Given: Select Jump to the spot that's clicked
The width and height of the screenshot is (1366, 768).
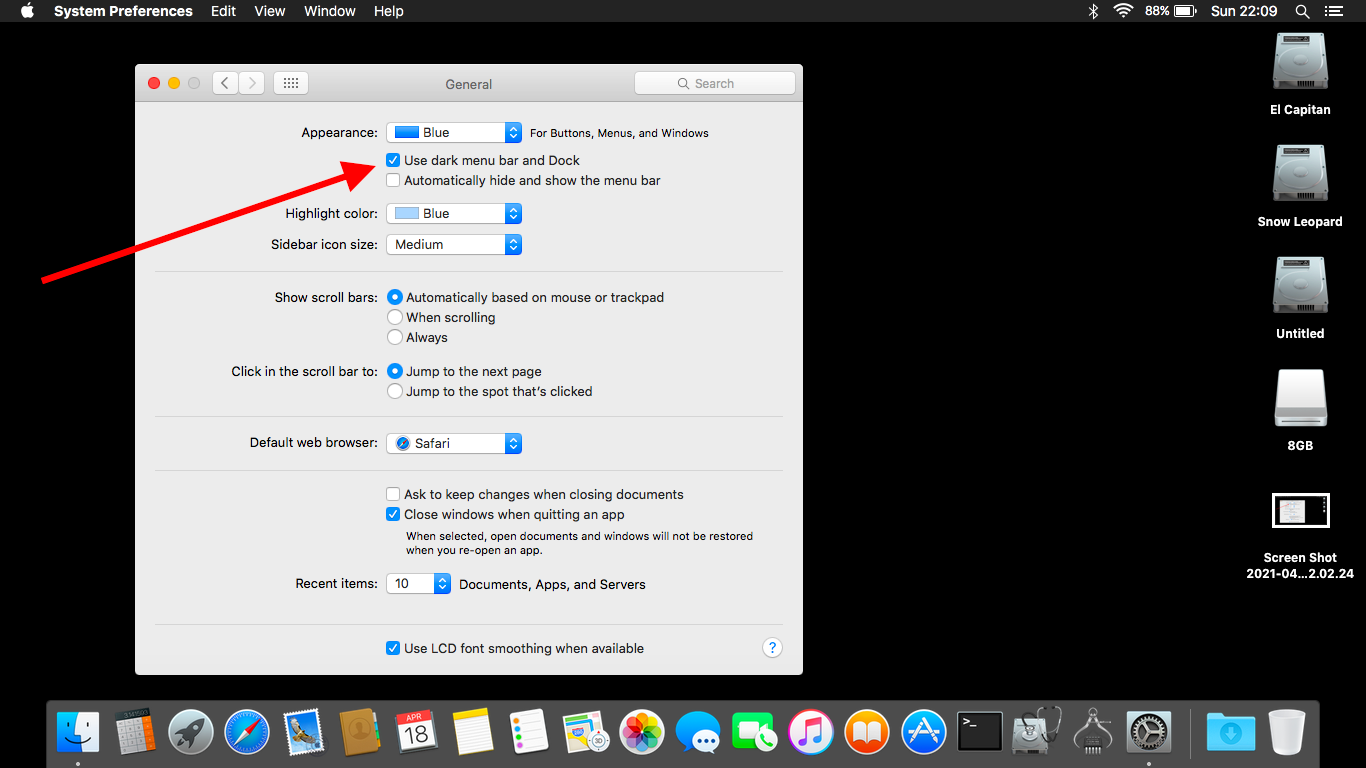Looking at the screenshot, I should point(395,391).
